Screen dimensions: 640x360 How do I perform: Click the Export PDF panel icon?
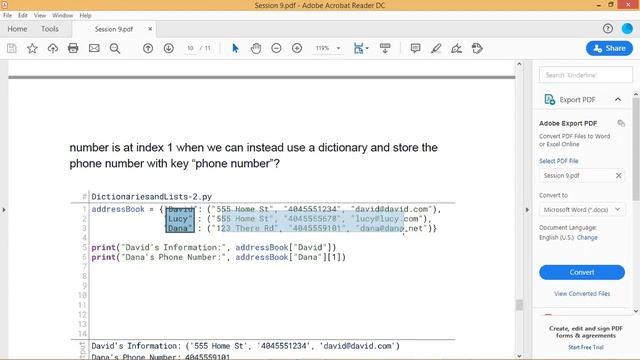(x=549, y=100)
